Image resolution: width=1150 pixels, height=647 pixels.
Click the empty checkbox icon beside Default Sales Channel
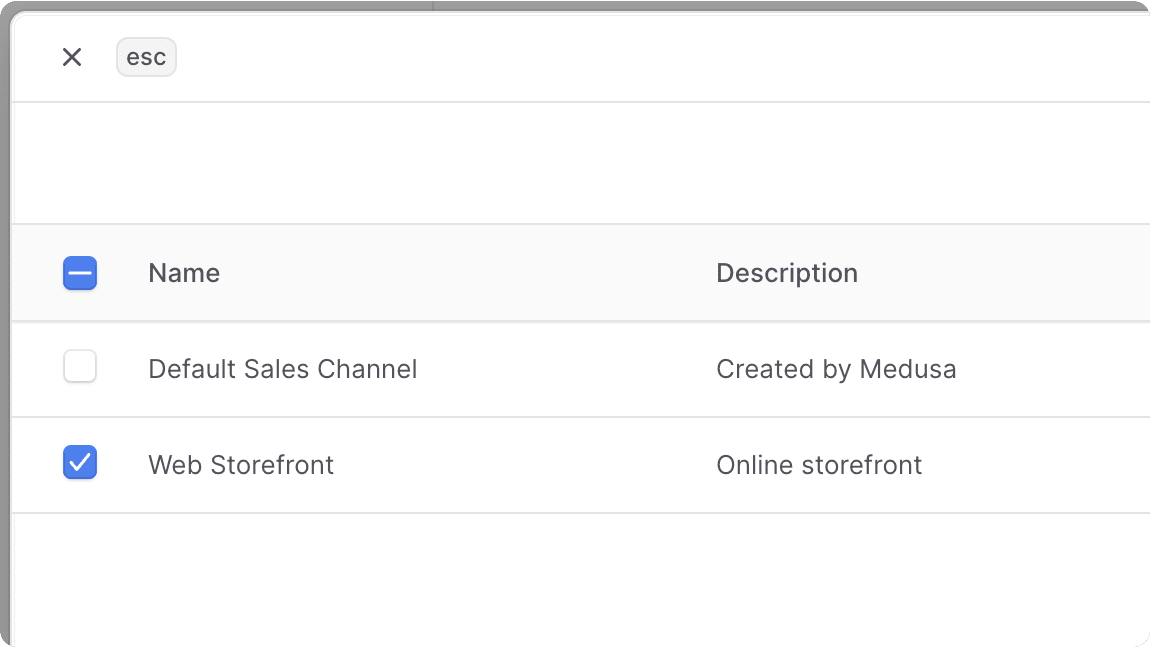click(x=80, y=366)
